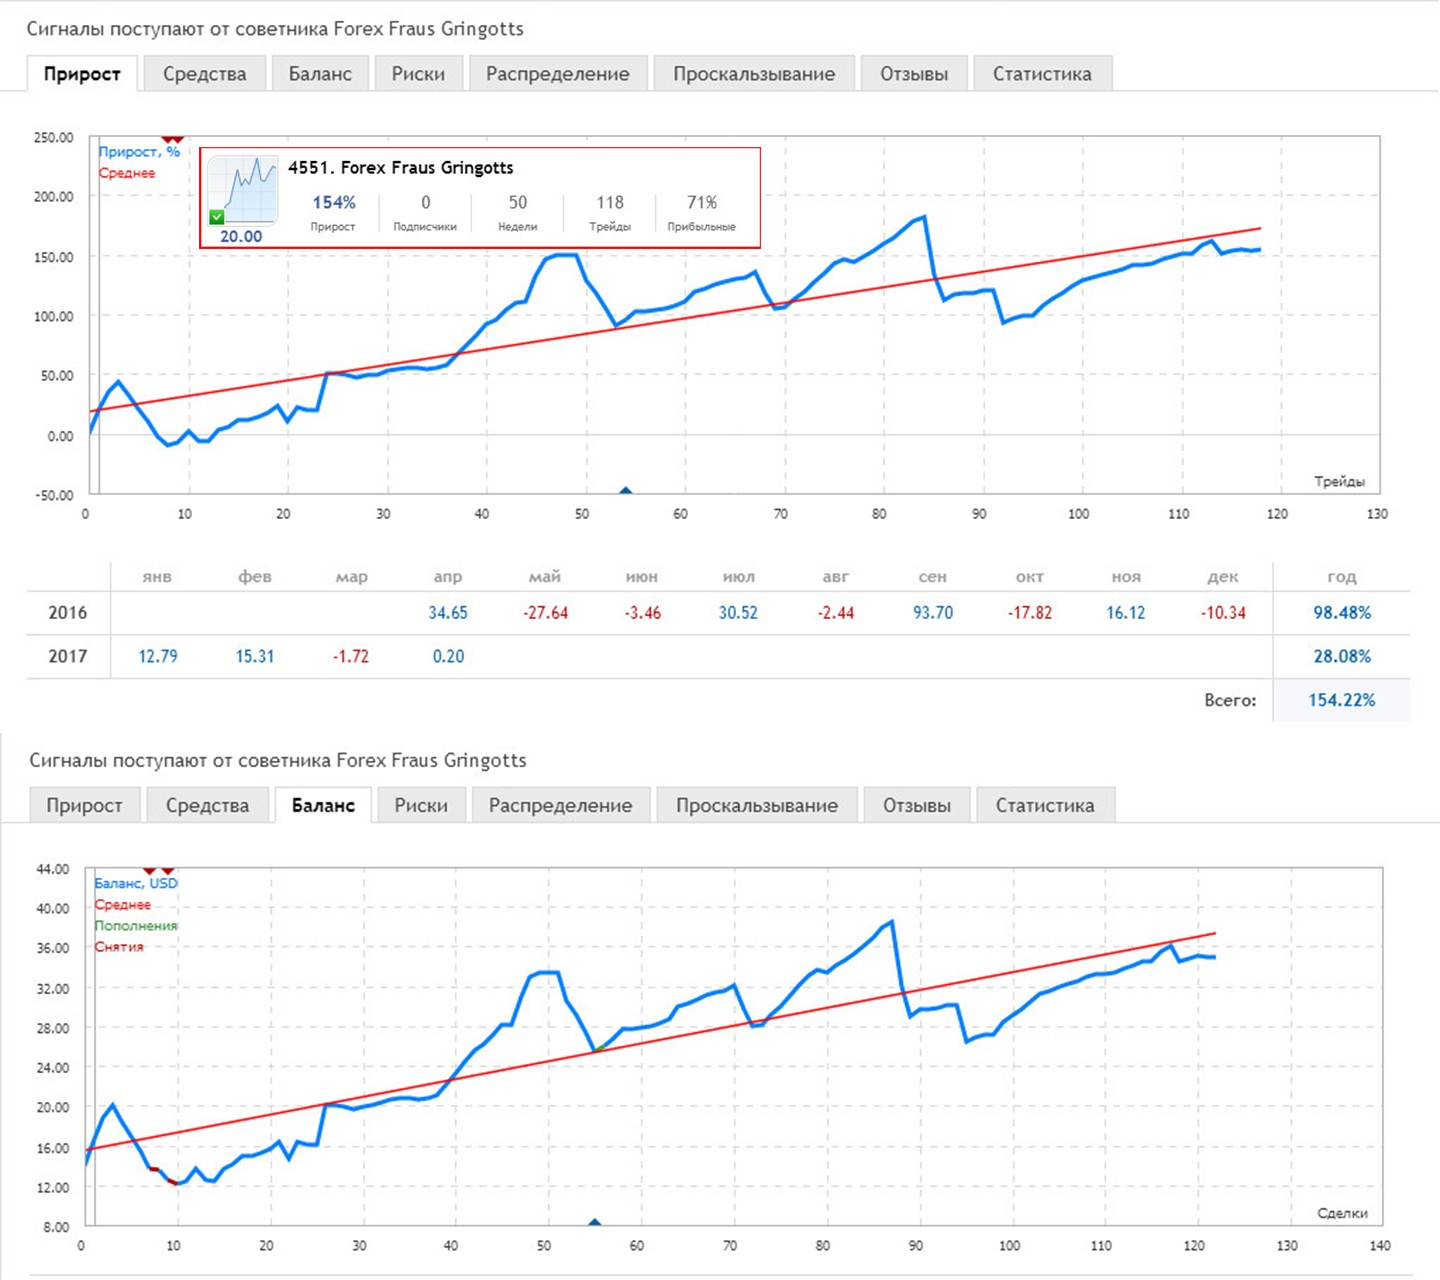Select Проскальзывание tab in upper panel
The height and width of the screenshot is (1280, 1440).
point(754,74)
